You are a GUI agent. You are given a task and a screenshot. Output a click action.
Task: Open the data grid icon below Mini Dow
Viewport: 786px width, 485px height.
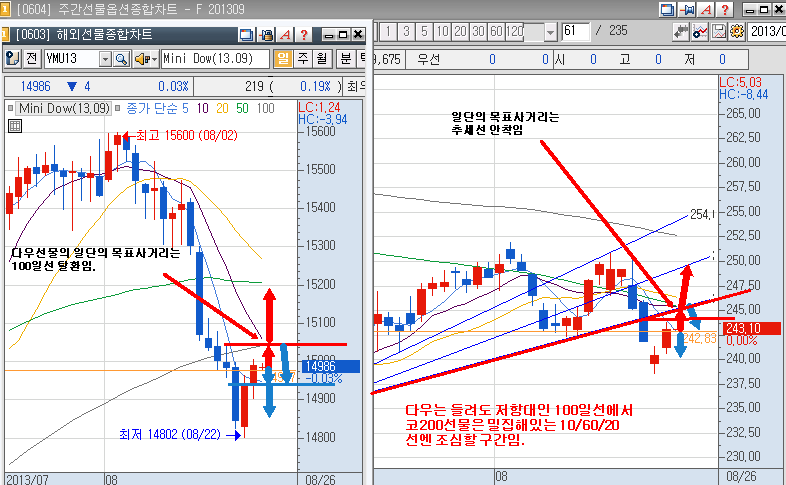coord(14,125)
